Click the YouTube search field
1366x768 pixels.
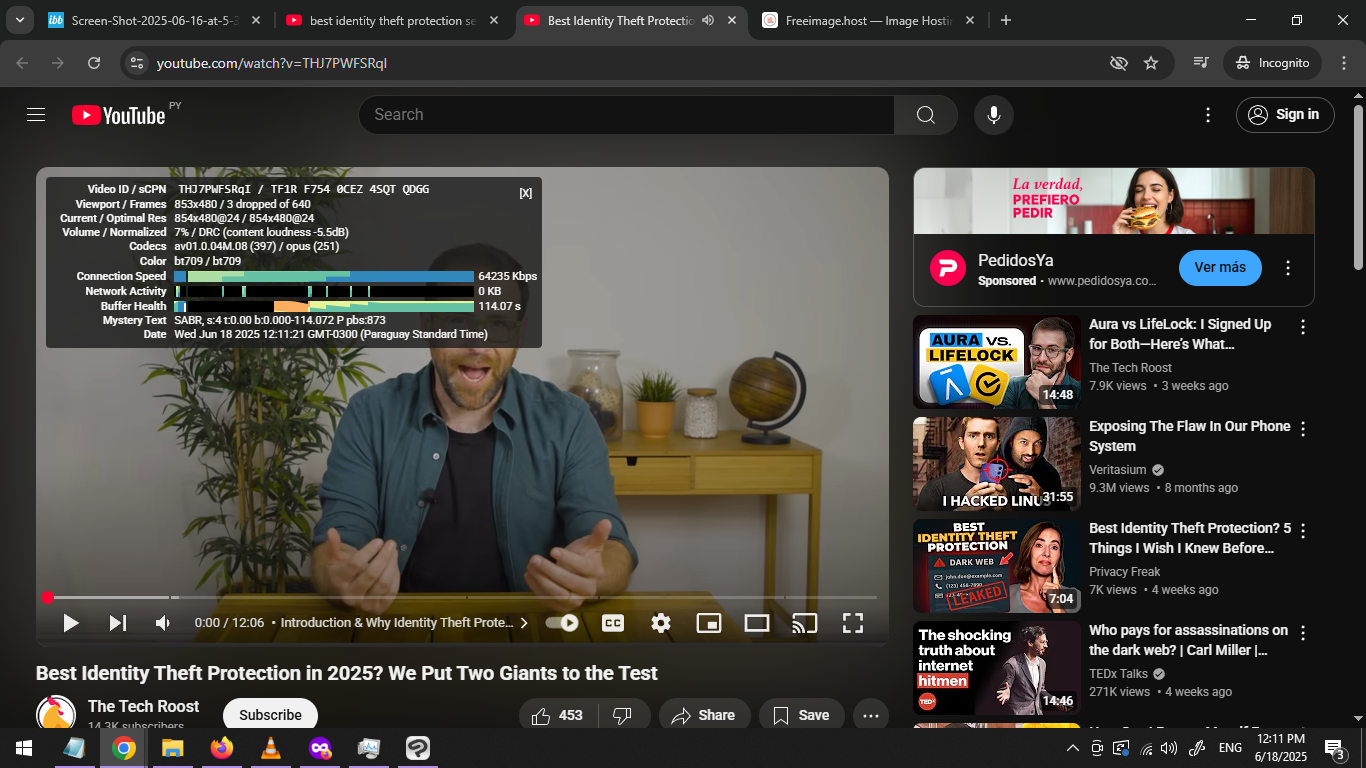(x=627, y=115)
